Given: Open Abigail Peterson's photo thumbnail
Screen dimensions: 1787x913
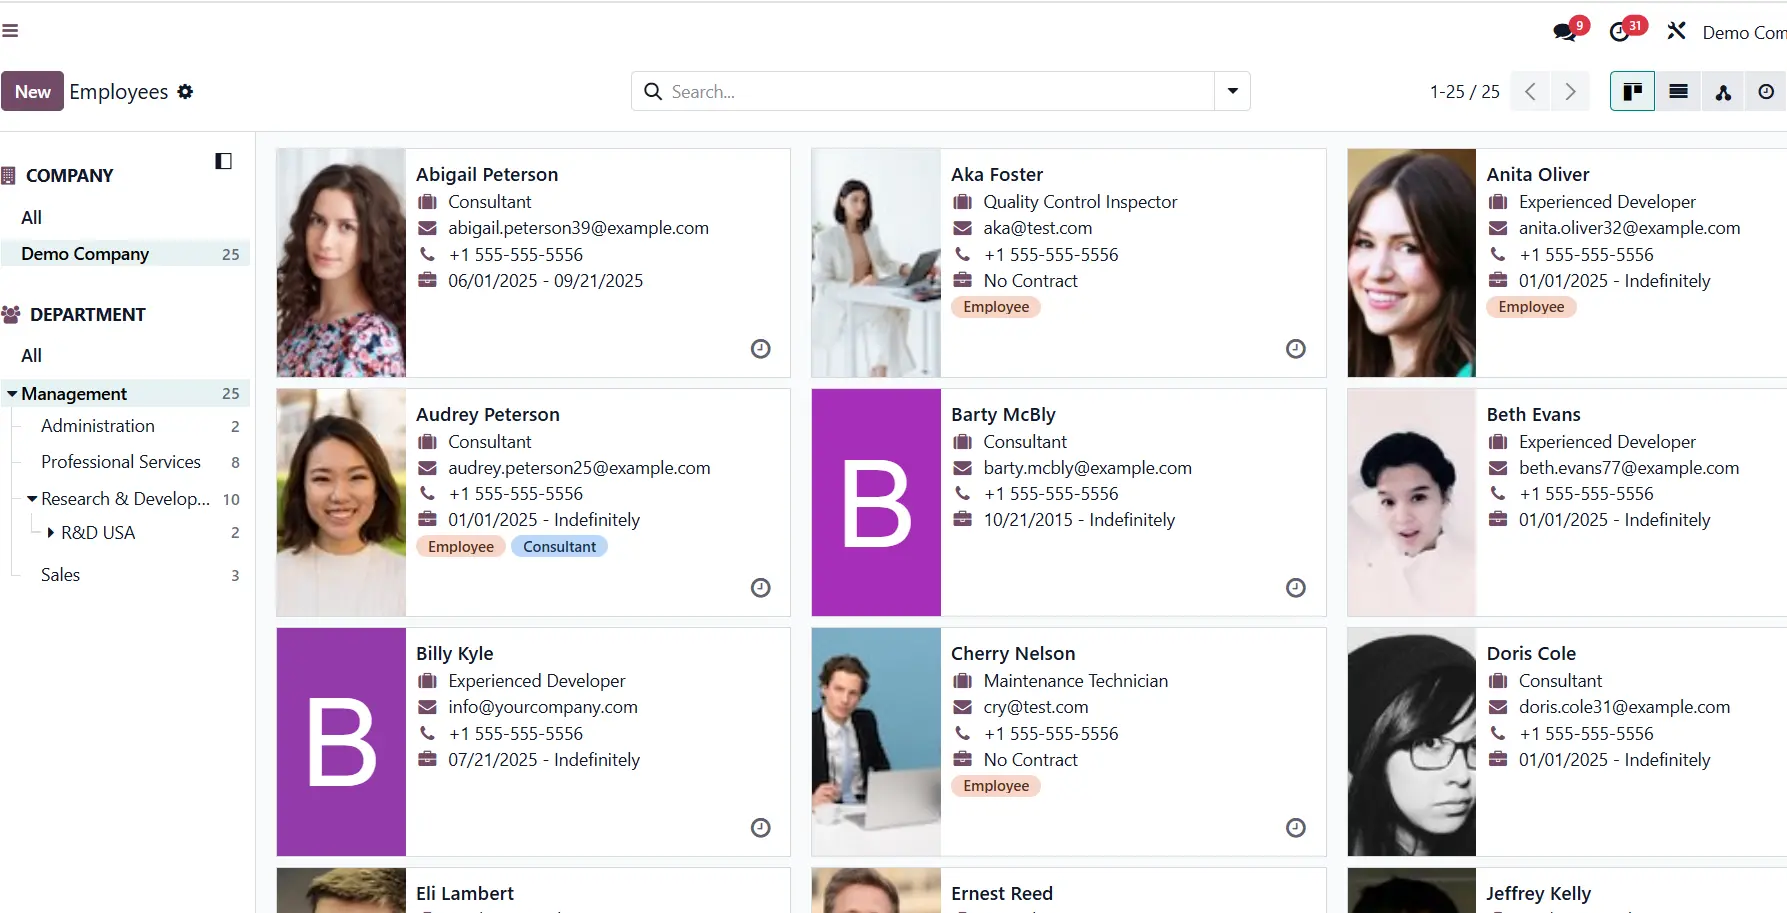Looking at the screenshot, I should click(x=341, y=263).
